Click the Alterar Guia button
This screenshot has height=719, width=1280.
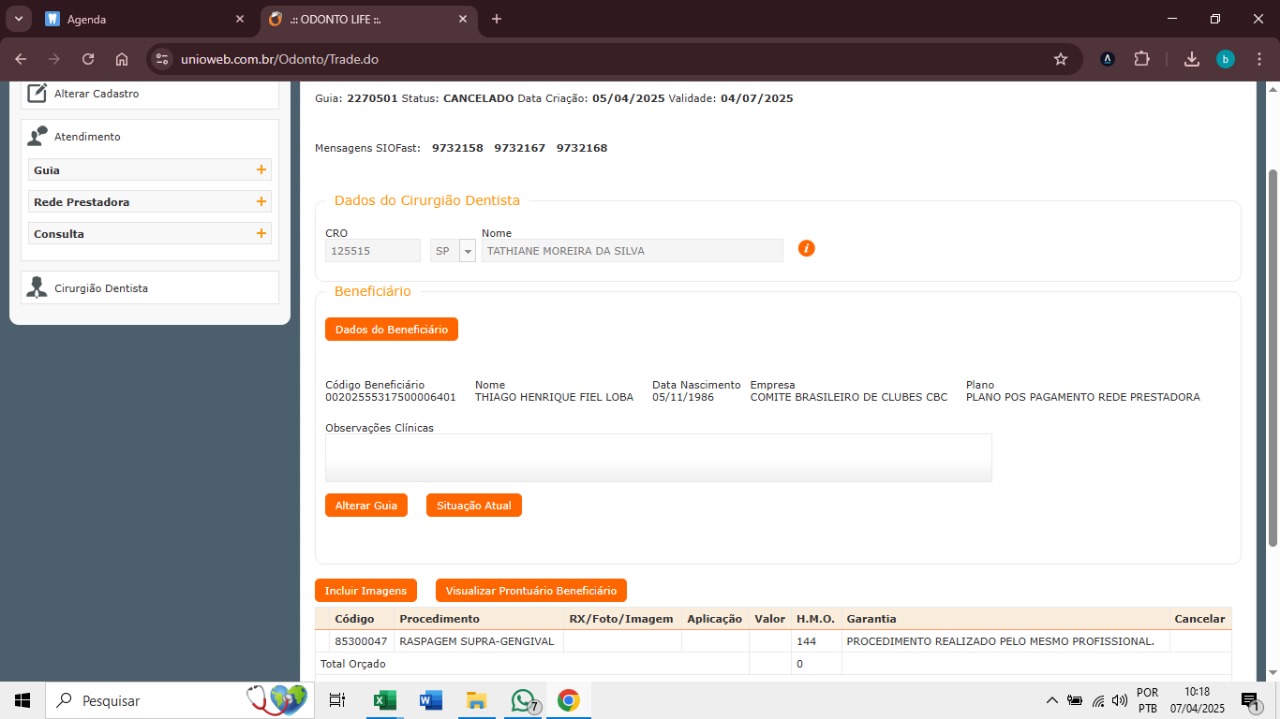[366, 506]
